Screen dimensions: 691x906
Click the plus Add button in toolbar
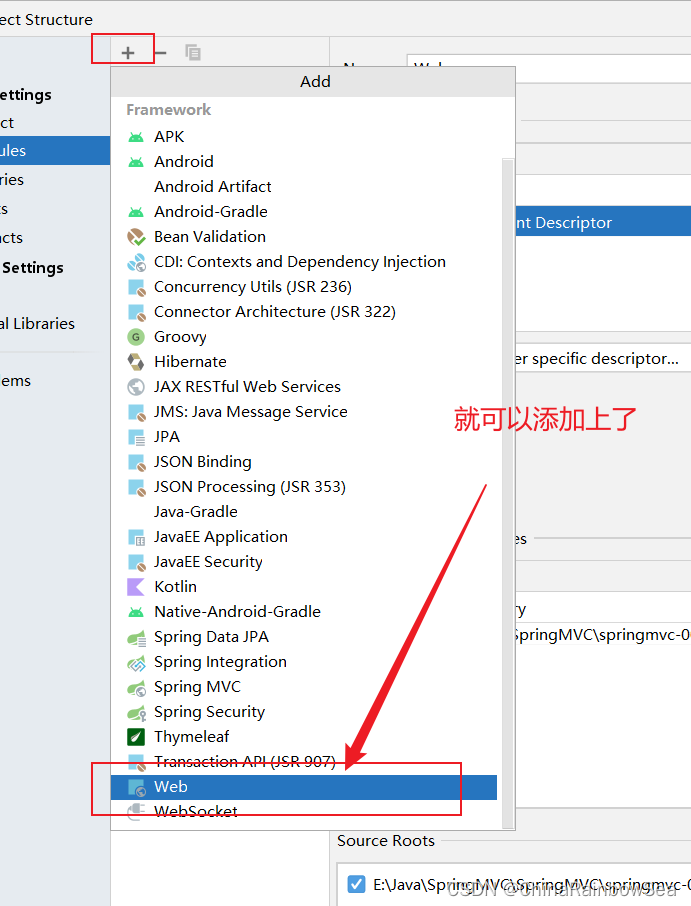tap(128, 52)
